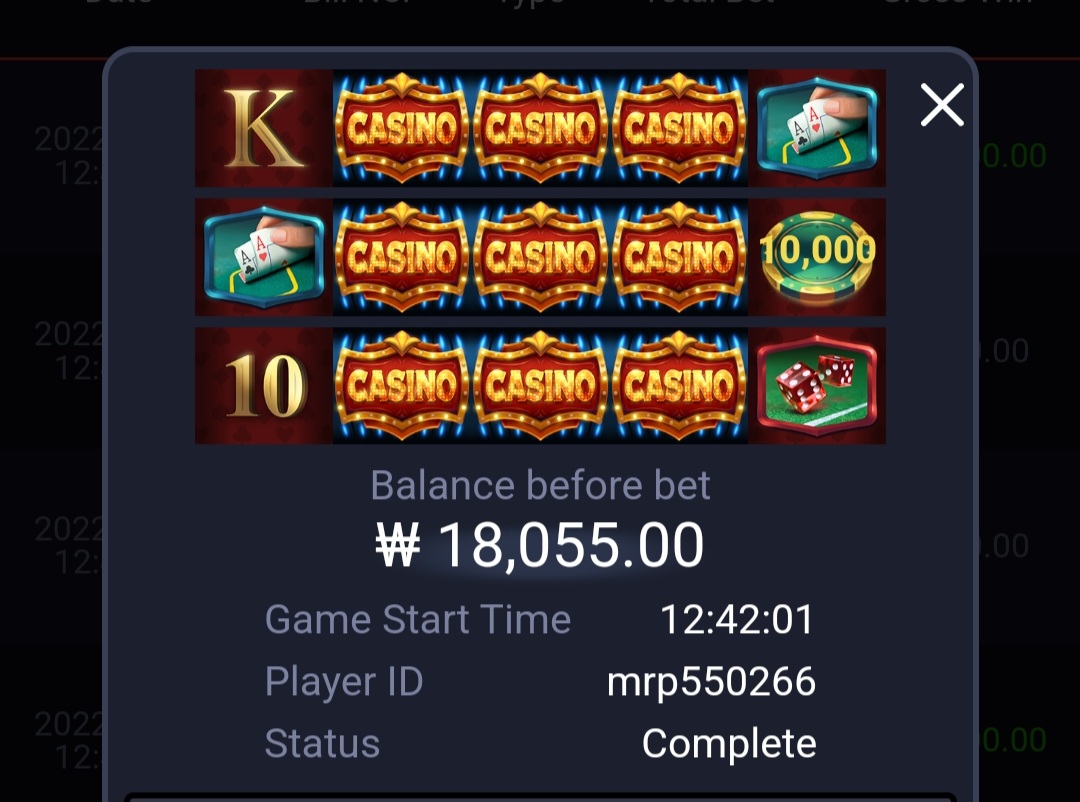Screen dimensions: 1080x802
Task: Tap the Complete status value
Action: coord(729,744)
